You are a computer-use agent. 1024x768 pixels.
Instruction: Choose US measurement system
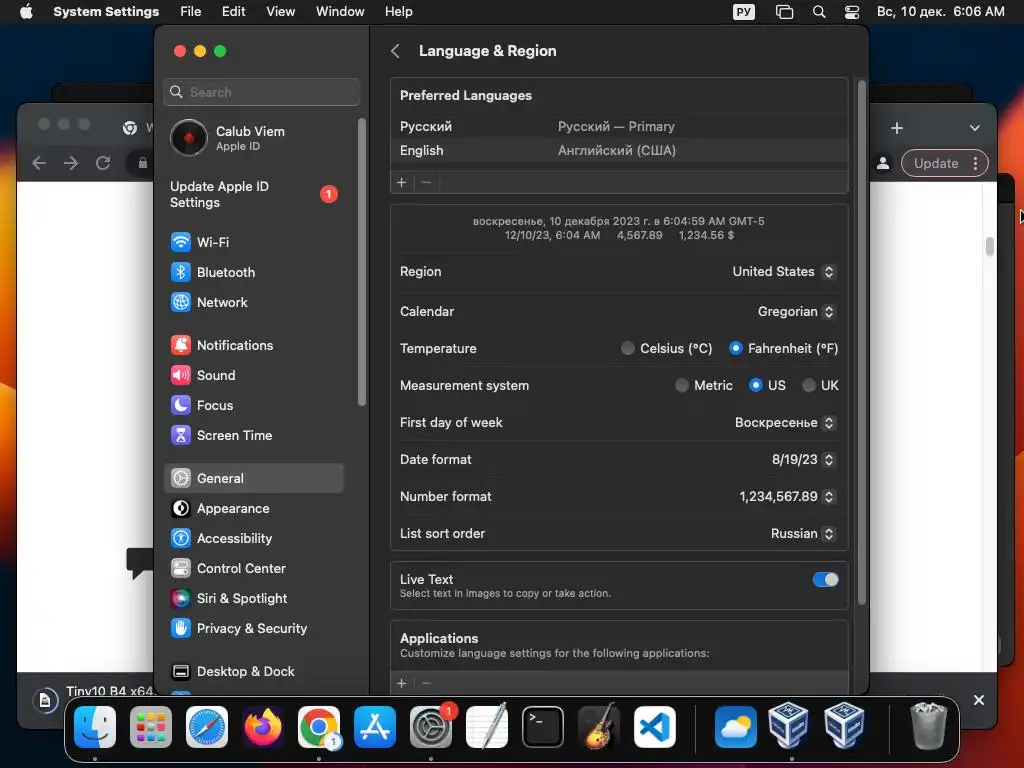756,386
